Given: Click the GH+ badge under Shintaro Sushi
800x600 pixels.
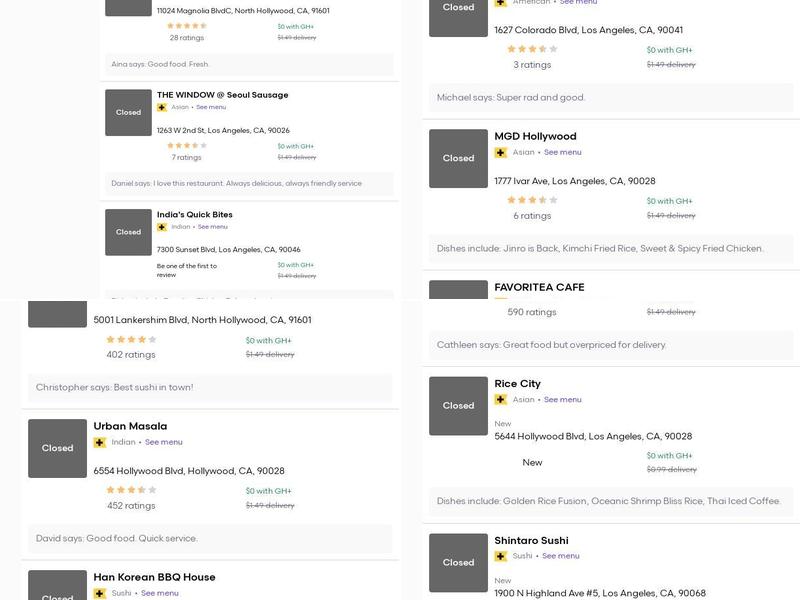Looking at the screenshot, I should pos(501,556).
